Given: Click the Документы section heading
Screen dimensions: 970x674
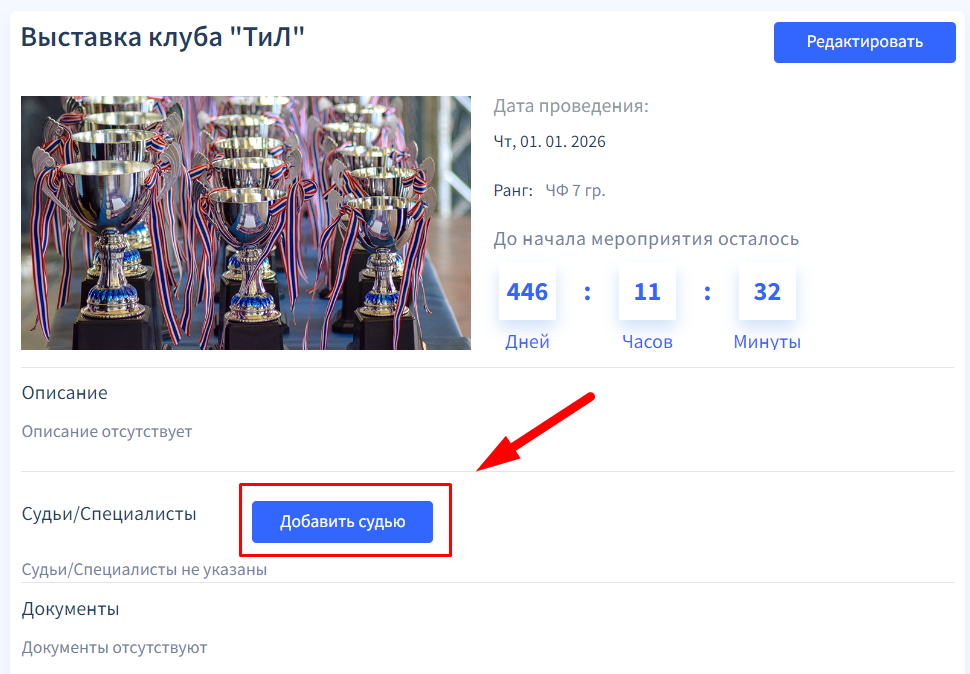Looking at the screenshot, I should [70, 609].
